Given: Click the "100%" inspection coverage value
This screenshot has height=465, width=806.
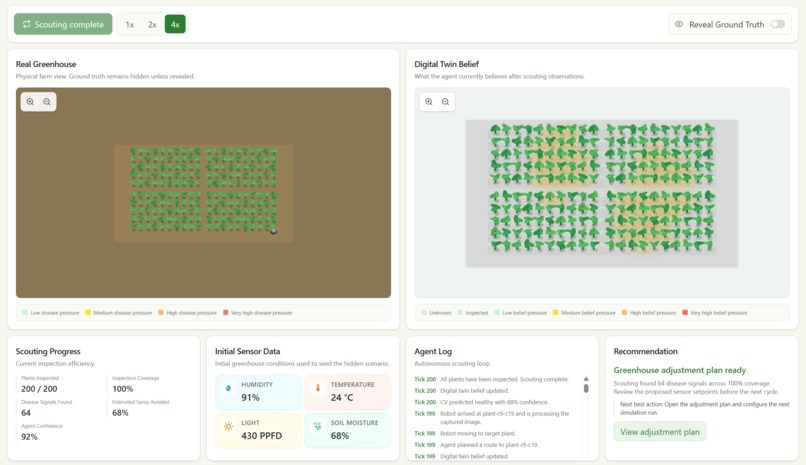Looking at the screenshot, I should click(123, 389).
